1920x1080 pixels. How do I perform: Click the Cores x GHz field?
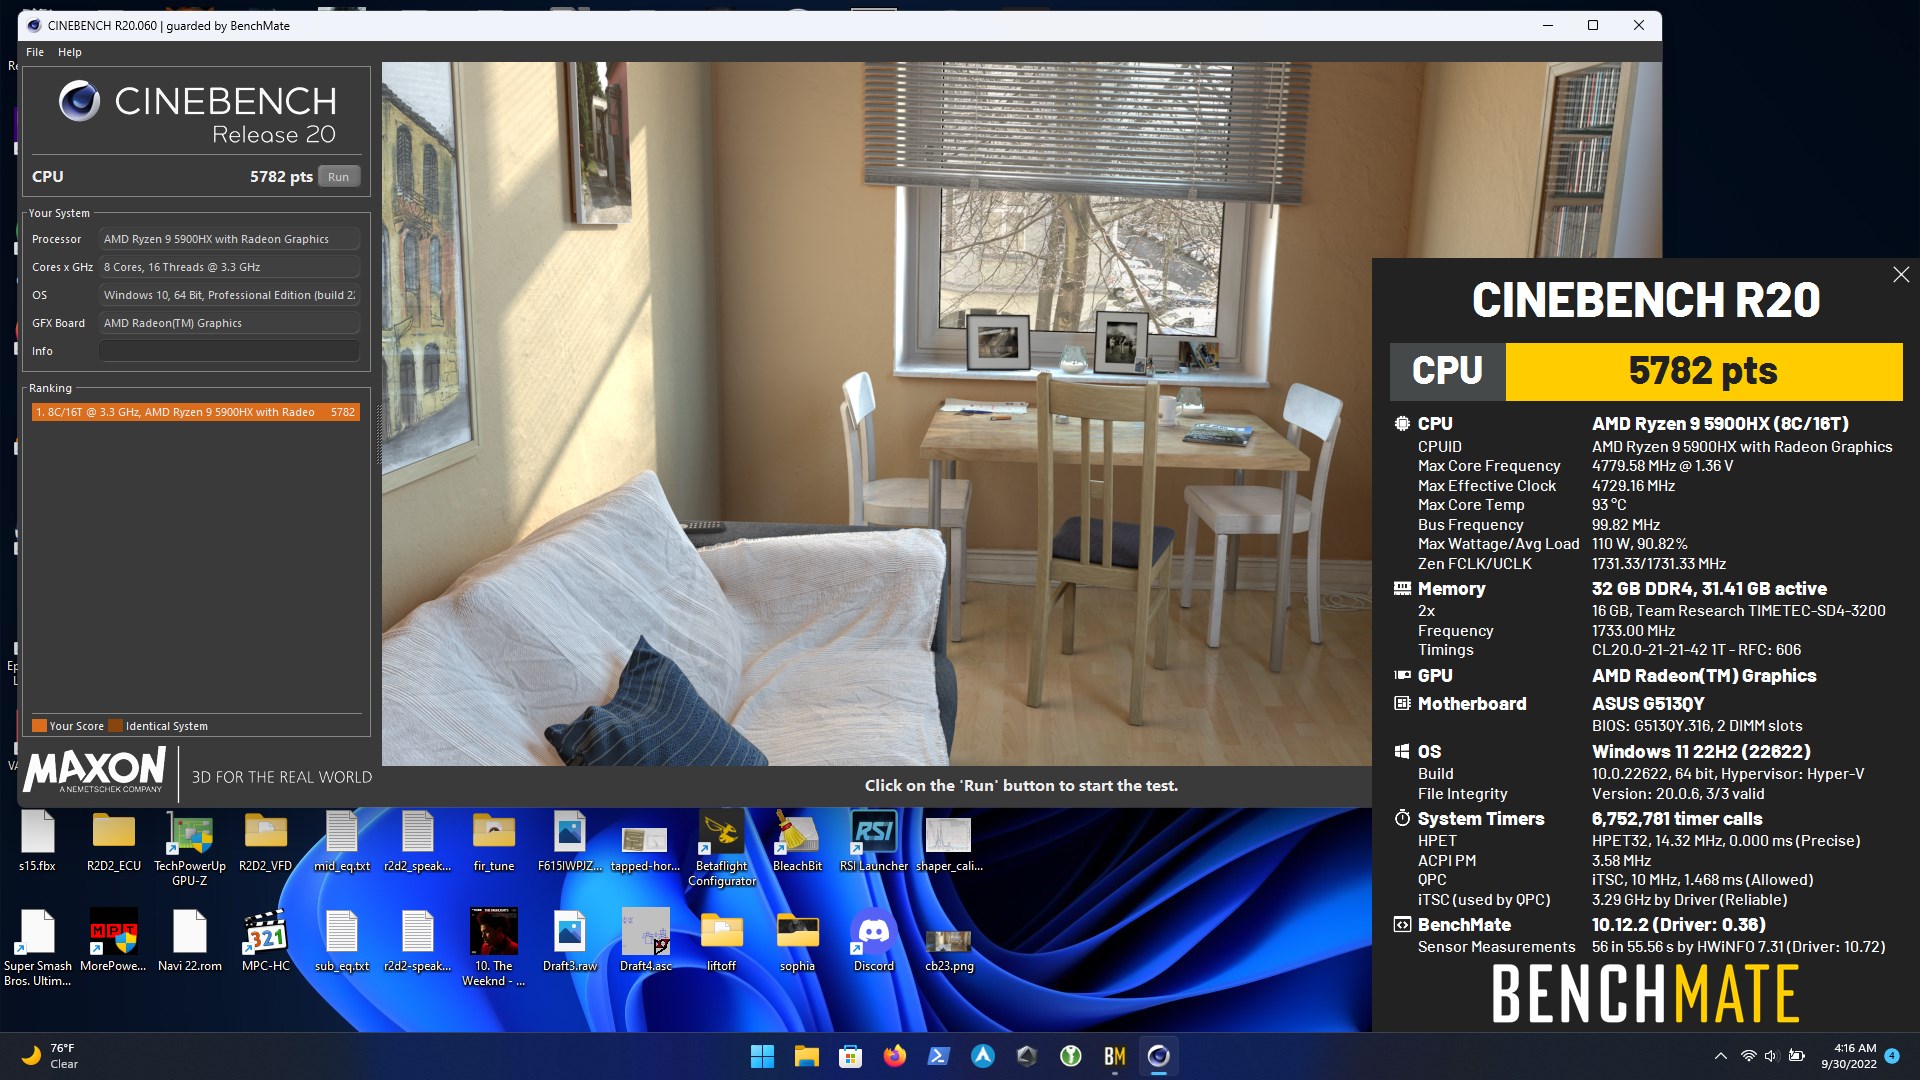coord(229,267)
